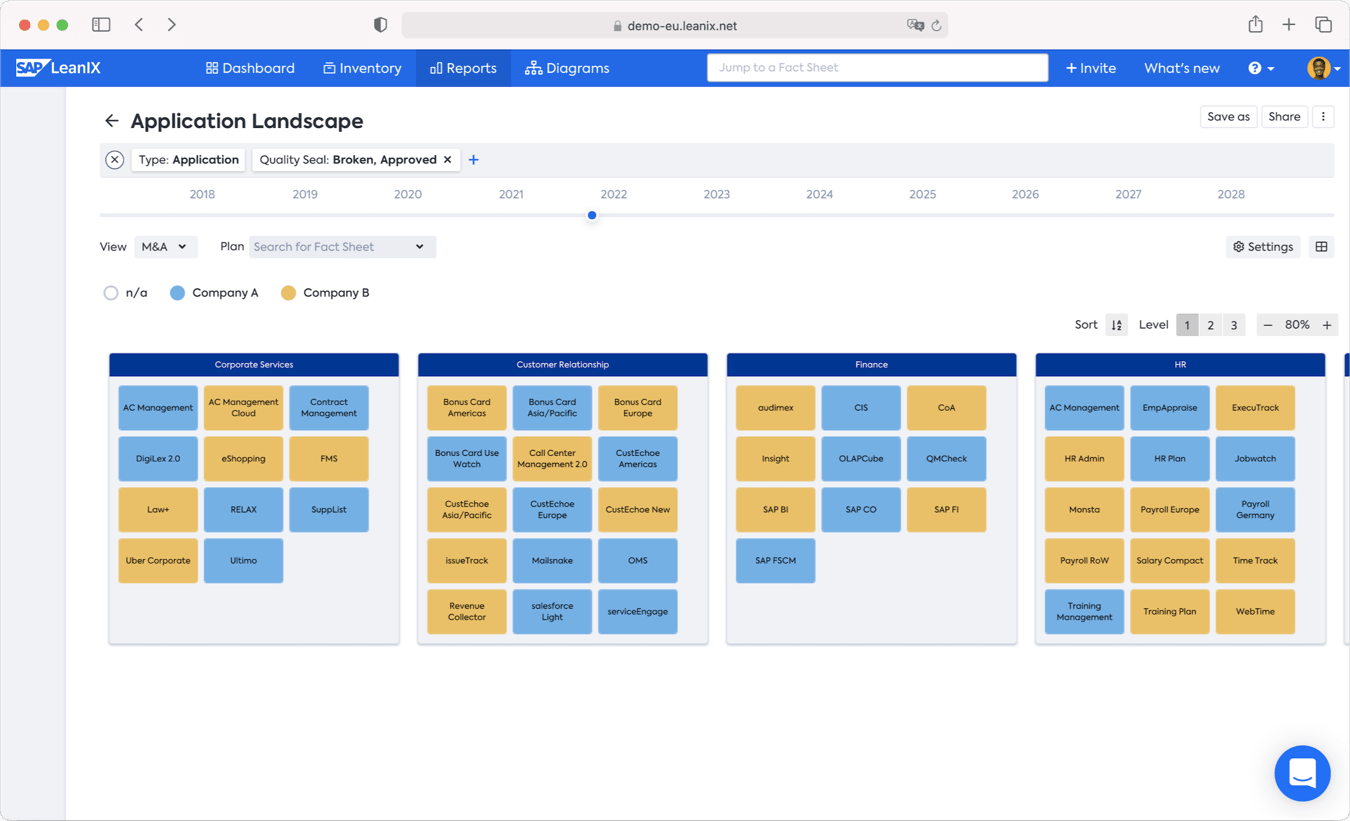Click the Jump to a Fact Sheet field
1350x821 pixels.
[877, 68]
